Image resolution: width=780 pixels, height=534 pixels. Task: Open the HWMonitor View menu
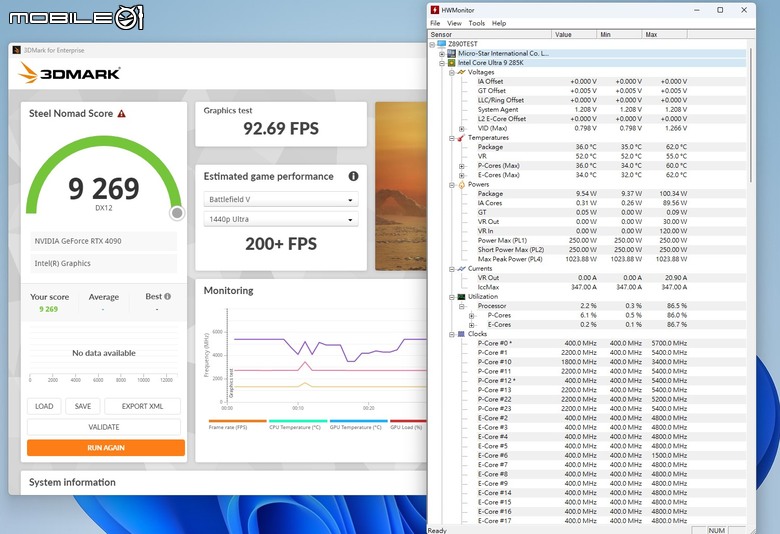tap(454, 23)
